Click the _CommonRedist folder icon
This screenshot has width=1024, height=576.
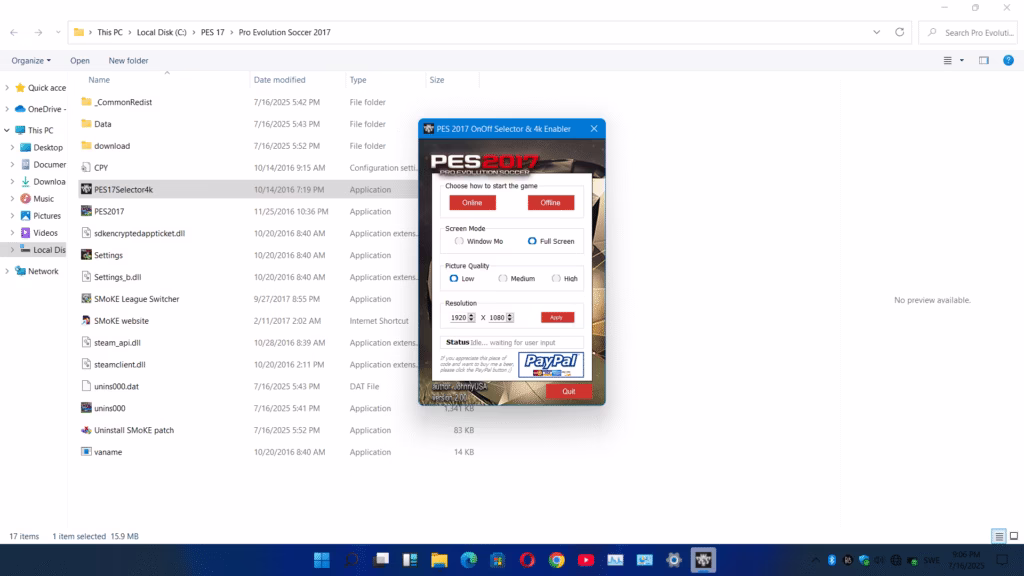coord(86,102)
